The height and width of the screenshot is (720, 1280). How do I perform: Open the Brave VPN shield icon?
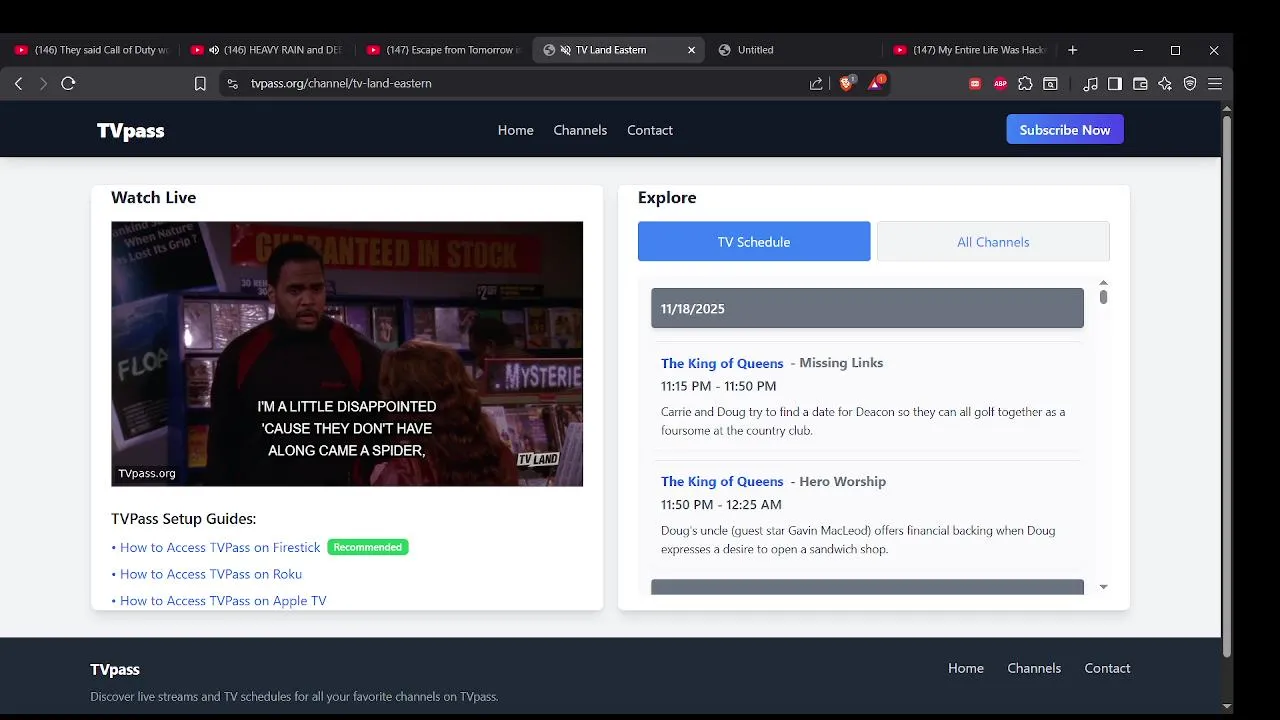pyautogui.click(x=1190, y=84)
